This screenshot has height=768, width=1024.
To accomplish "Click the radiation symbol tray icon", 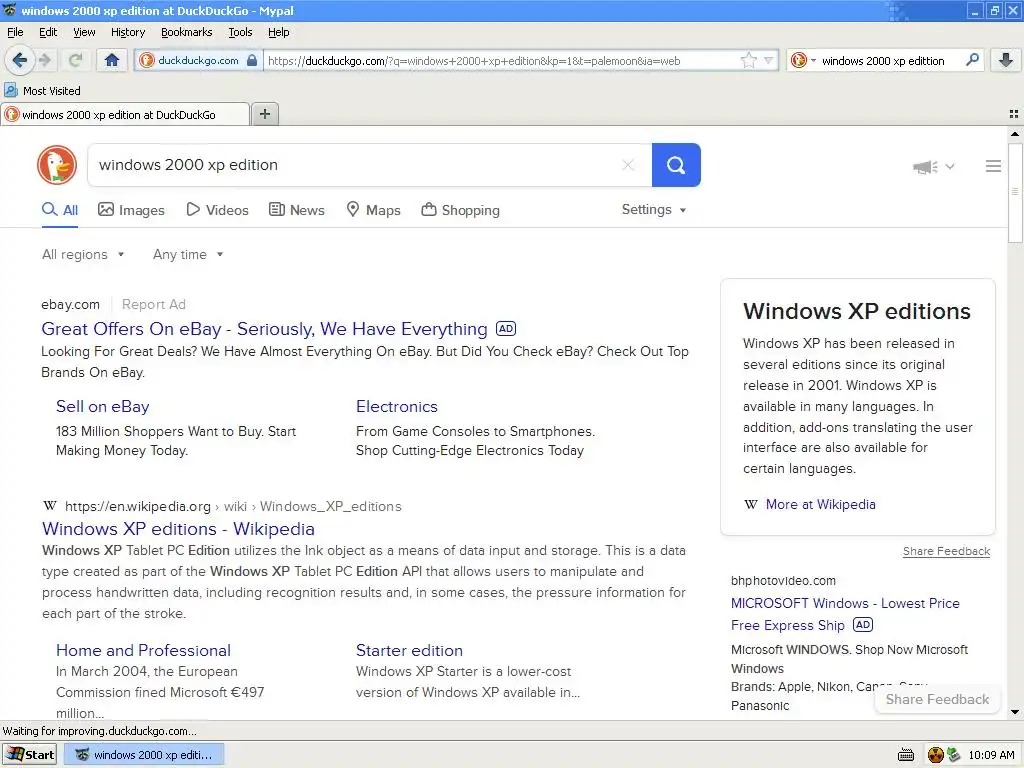I will pos(936,755).
